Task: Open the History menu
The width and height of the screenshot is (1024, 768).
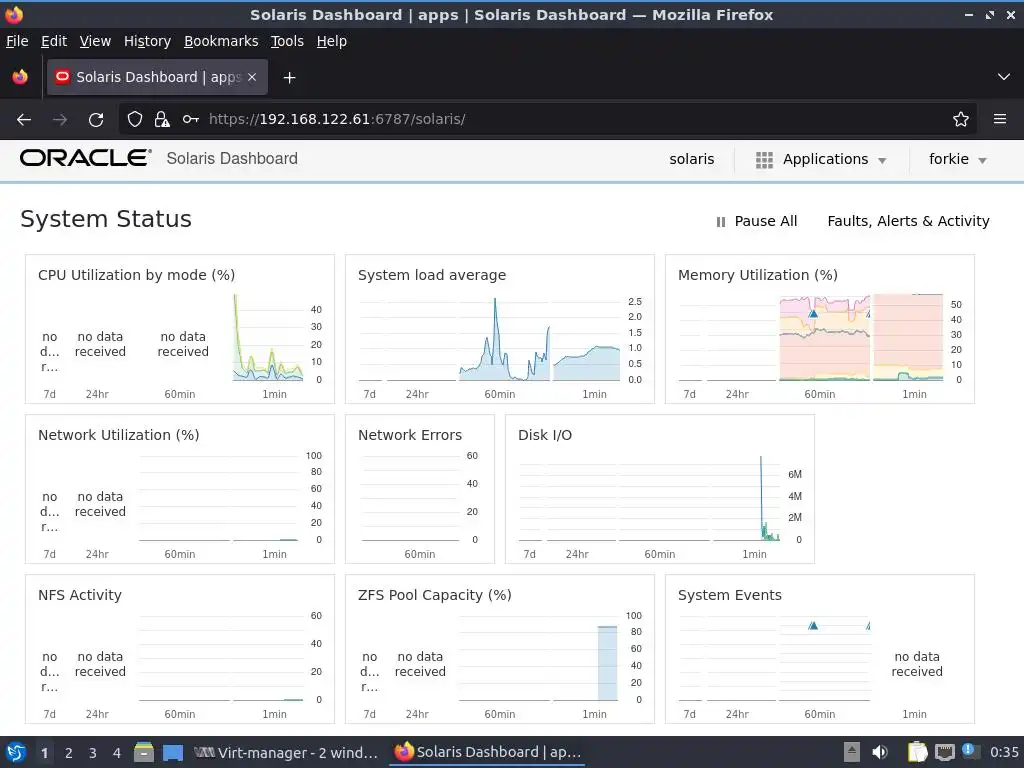Action: 147,41
